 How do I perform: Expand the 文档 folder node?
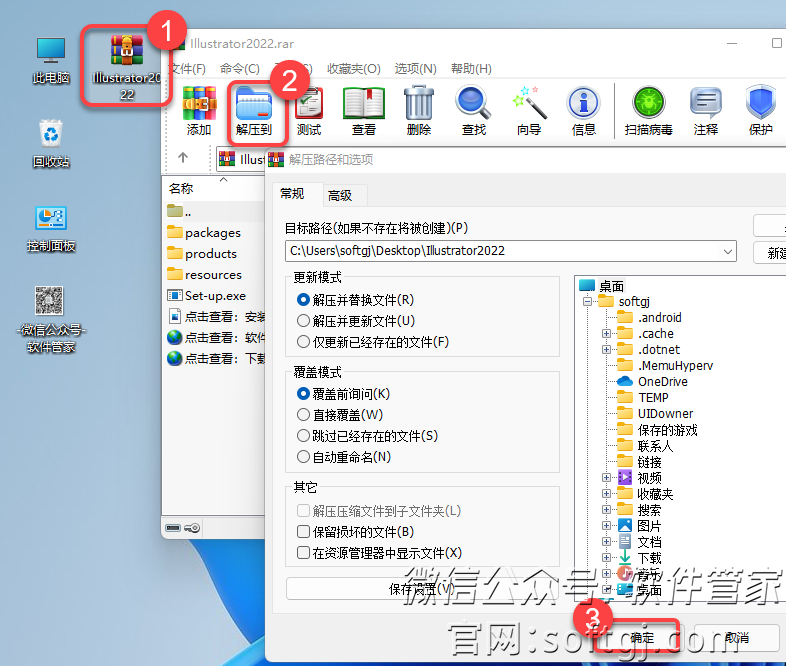click(x=607, y=542)
